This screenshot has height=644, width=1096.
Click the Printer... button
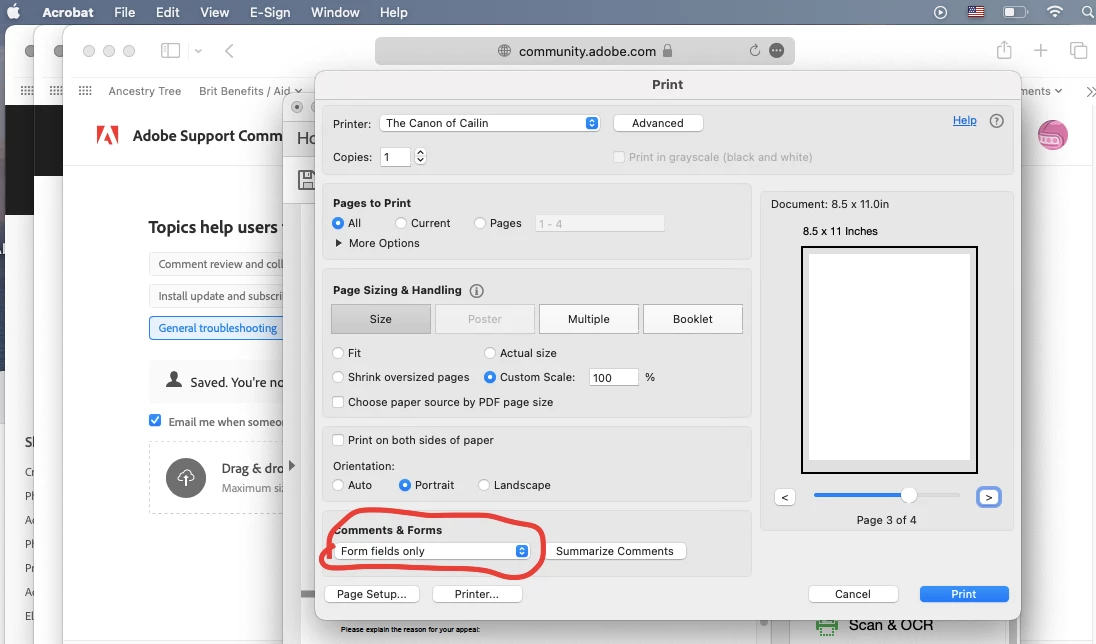[477, 594]
